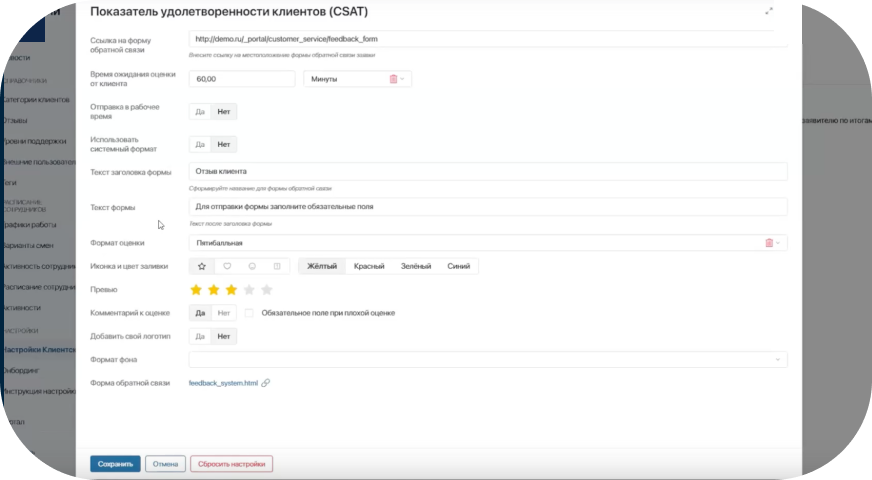This screenshot has width=872, height=480.
Task: Click the fourth grey preview star
Action: (249, 290)
